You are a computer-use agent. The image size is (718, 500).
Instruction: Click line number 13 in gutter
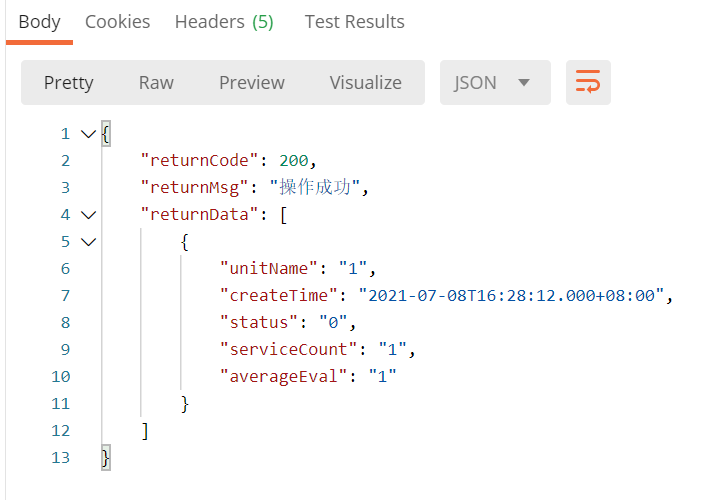tap(60, 458)
